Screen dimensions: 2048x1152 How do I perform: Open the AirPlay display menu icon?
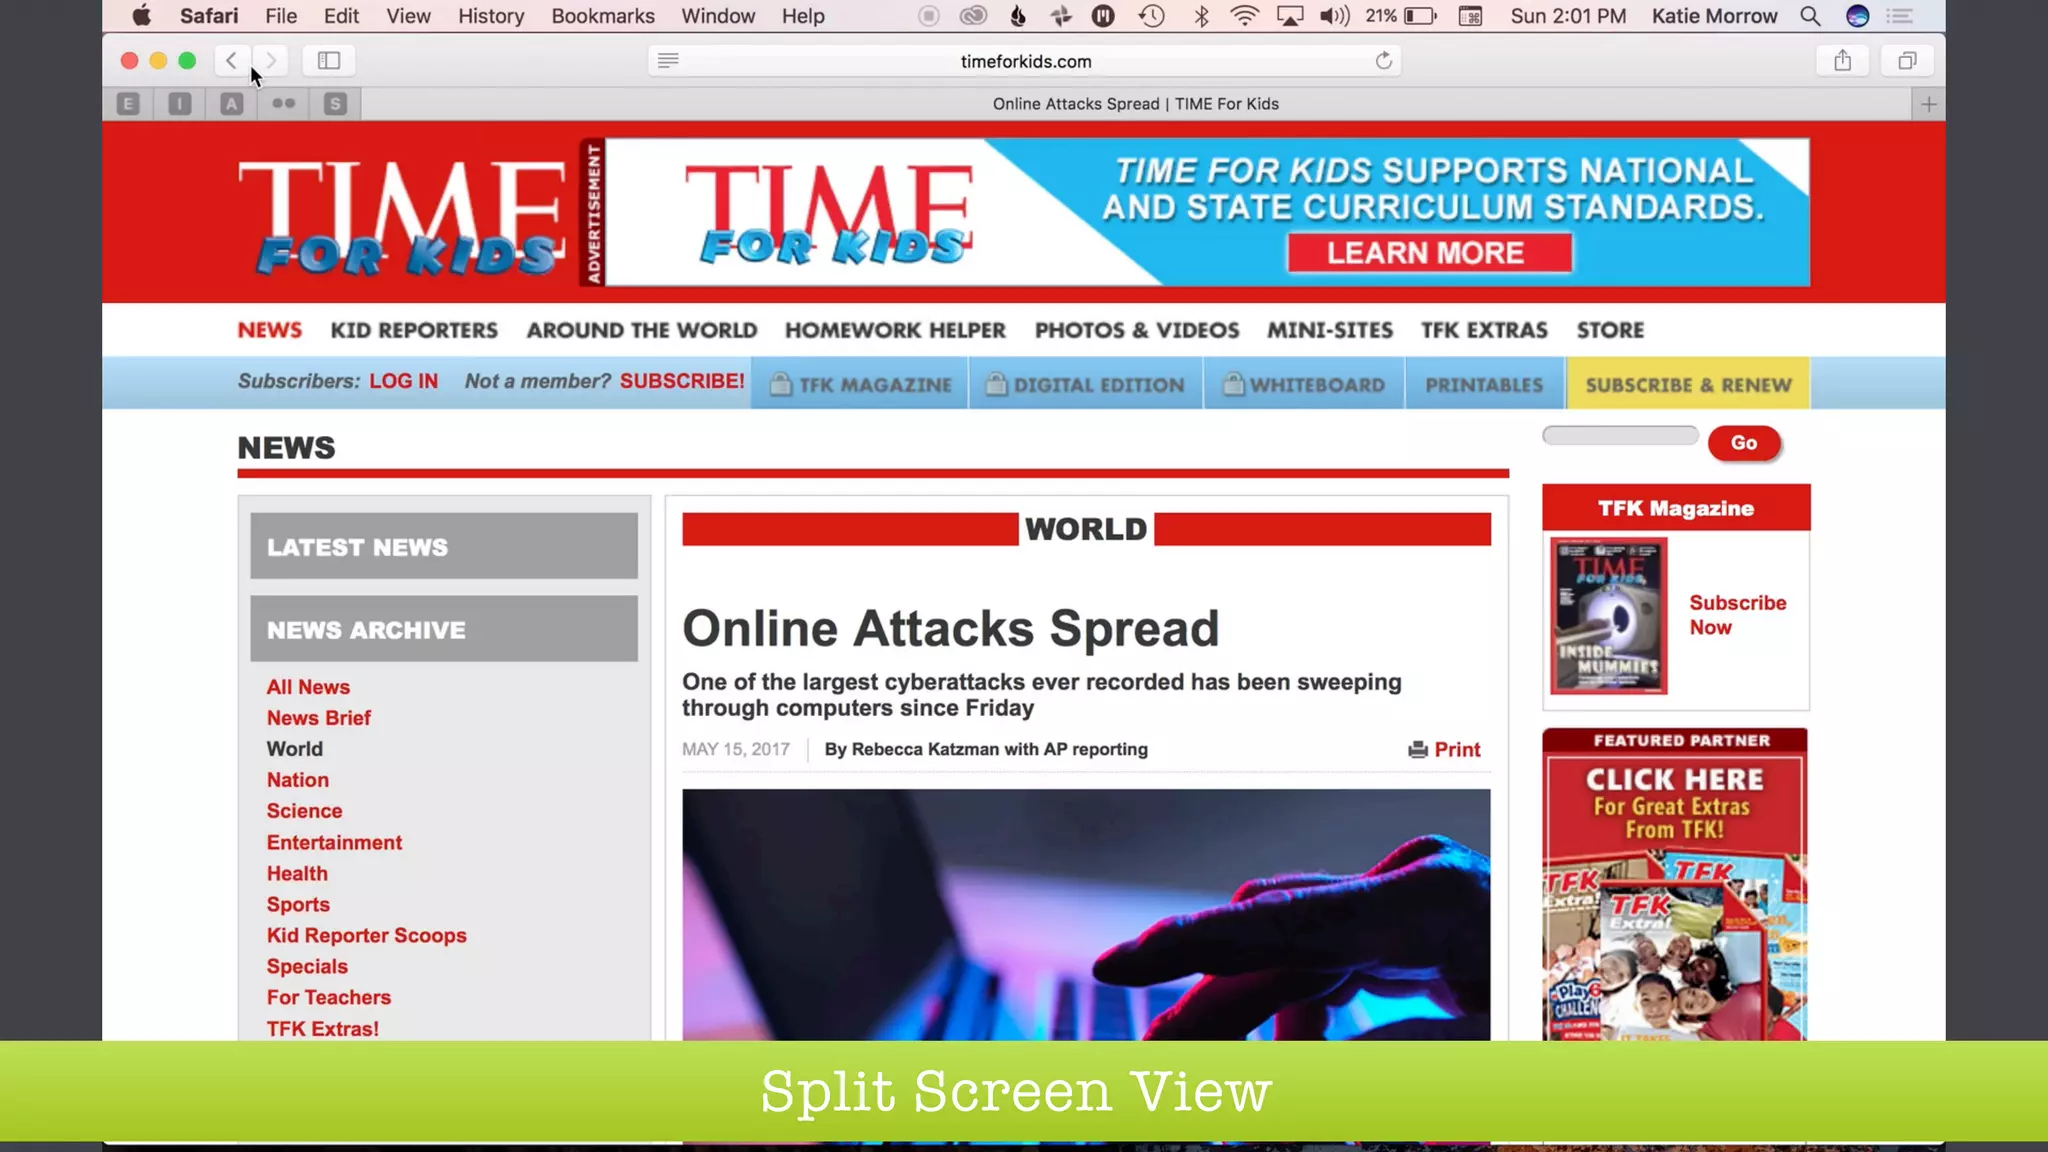click(1290, 16)
